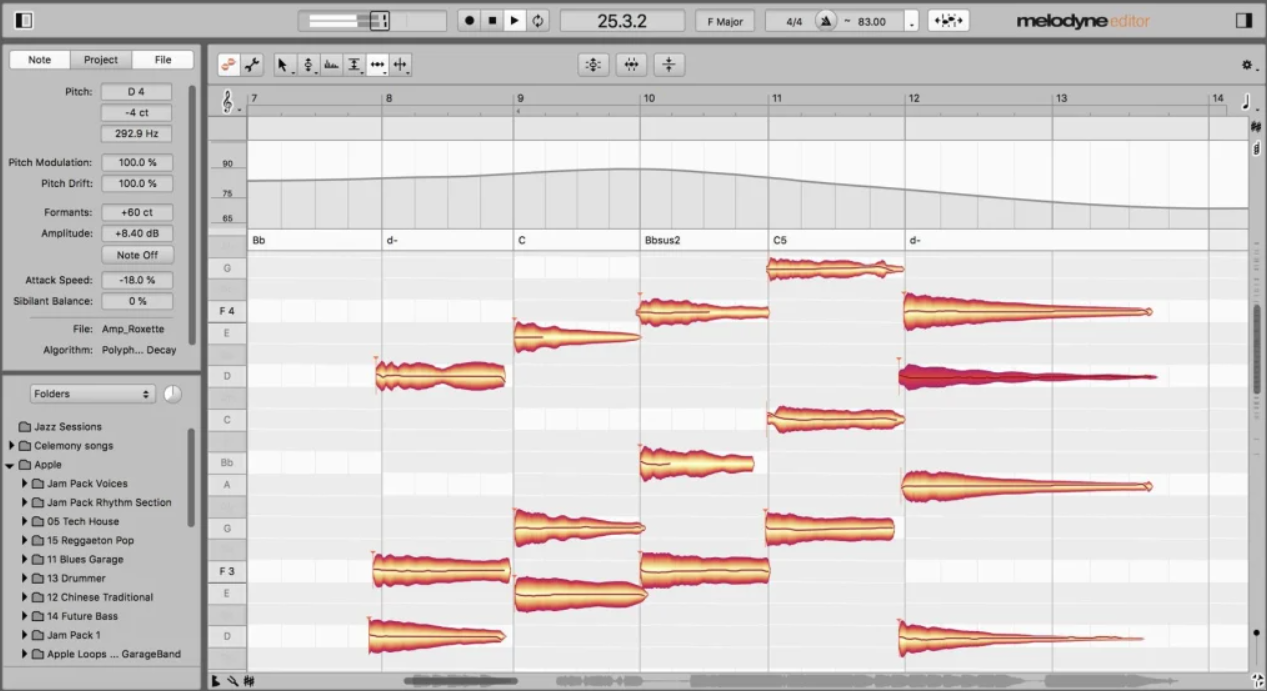1267x691 pixels.
Task: Select the amplitude tool
Action: [x=354, y=65]
